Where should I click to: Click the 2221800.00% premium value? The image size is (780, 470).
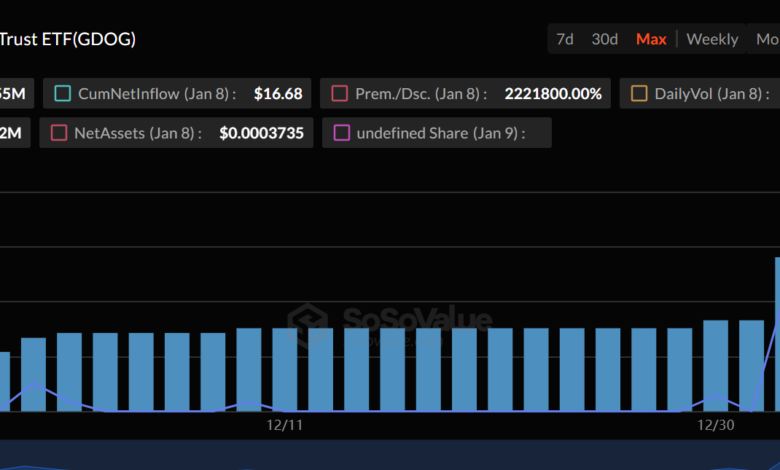click(x=553, y=94)
